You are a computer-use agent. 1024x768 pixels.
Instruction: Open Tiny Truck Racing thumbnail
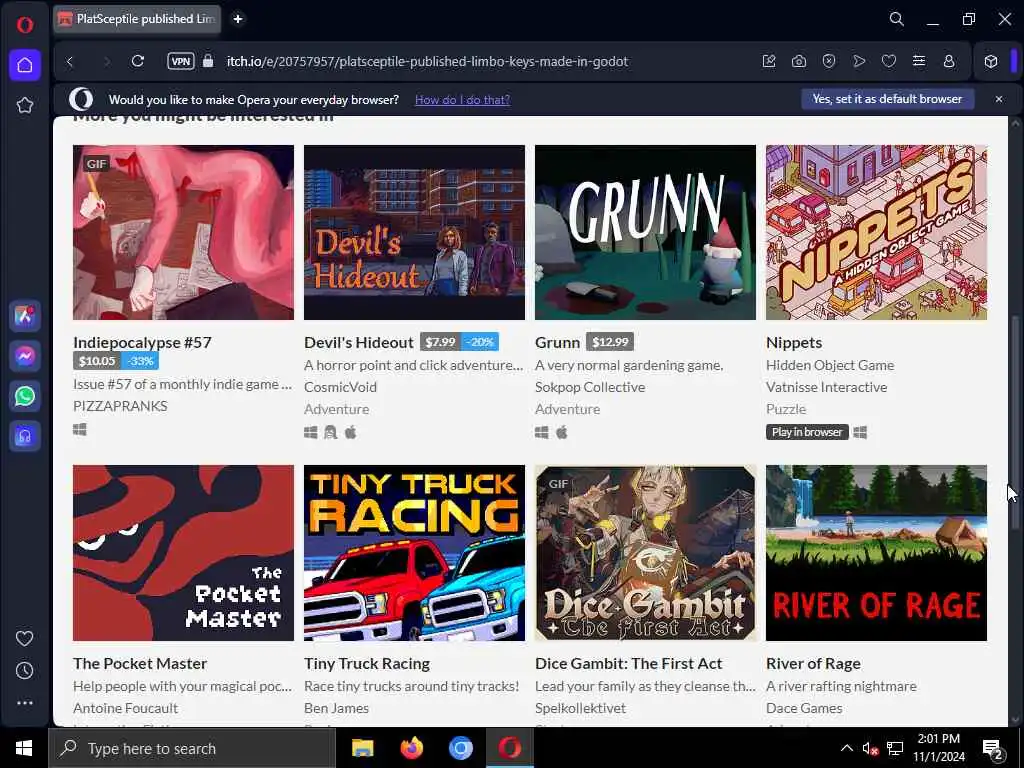point(414,553)
